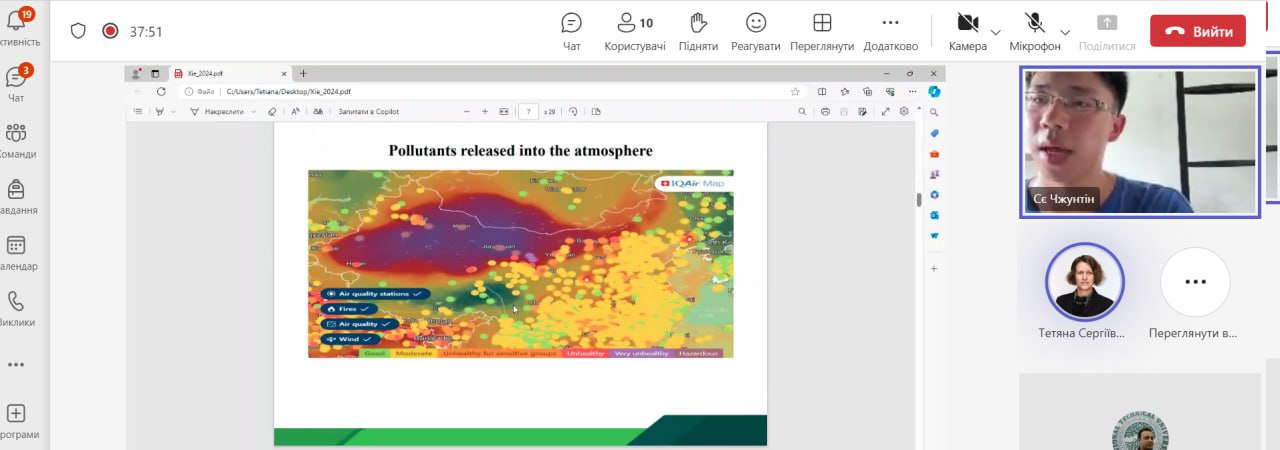Expand microphone options dropdown arrow
The height and width of the screenshot is (450, 1280).
1065,32
